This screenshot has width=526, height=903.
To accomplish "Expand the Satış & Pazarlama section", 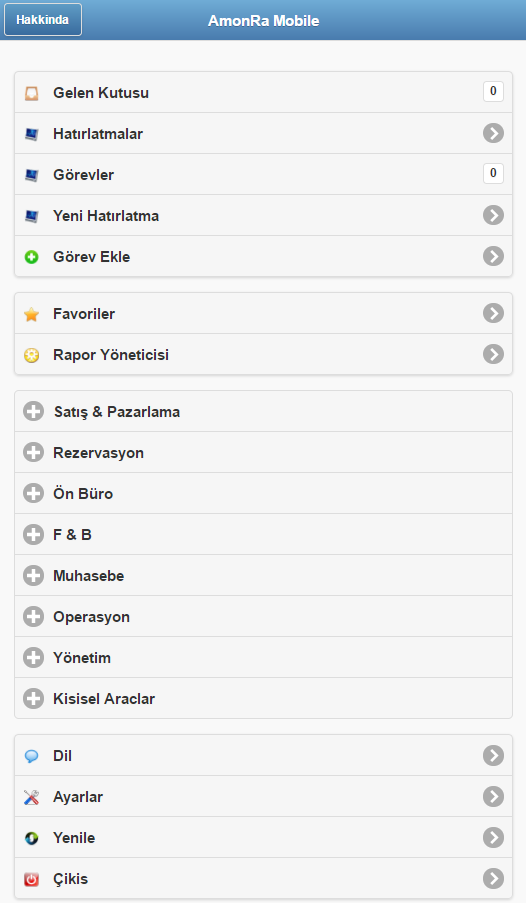I will [x=263, y=411].
